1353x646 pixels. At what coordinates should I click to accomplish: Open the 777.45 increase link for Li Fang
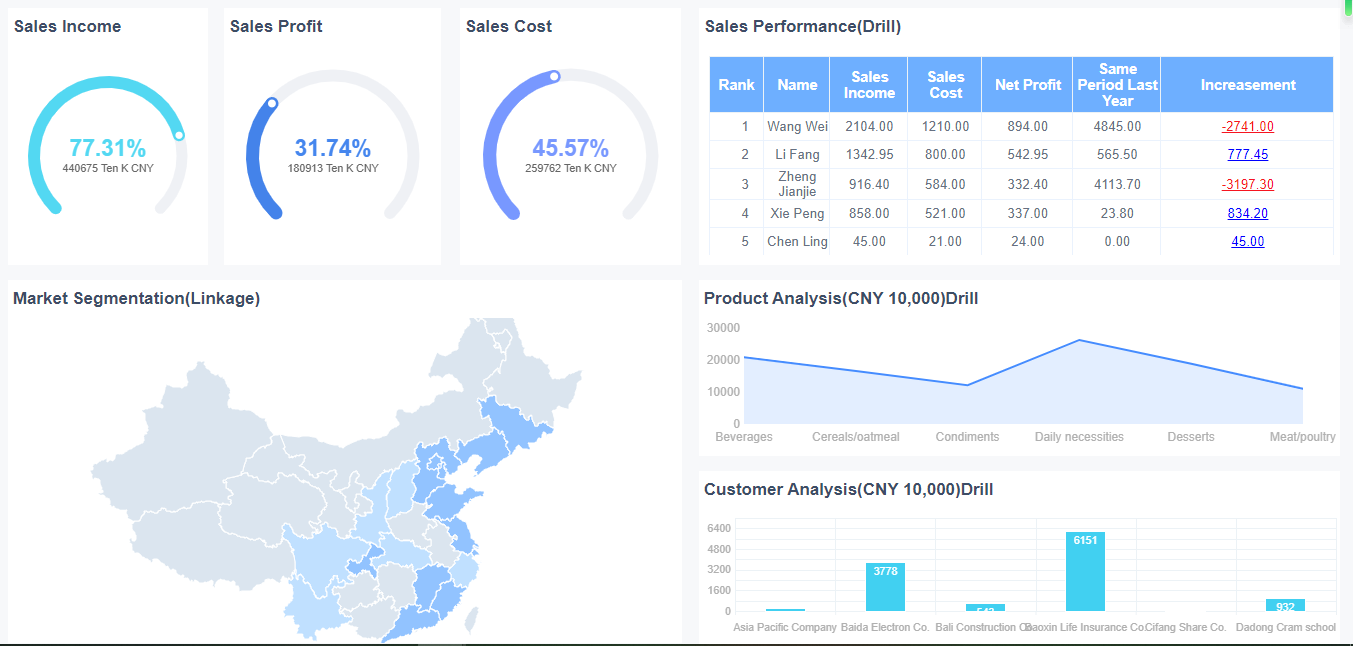pyautogui.click(x=1247, y=154)
